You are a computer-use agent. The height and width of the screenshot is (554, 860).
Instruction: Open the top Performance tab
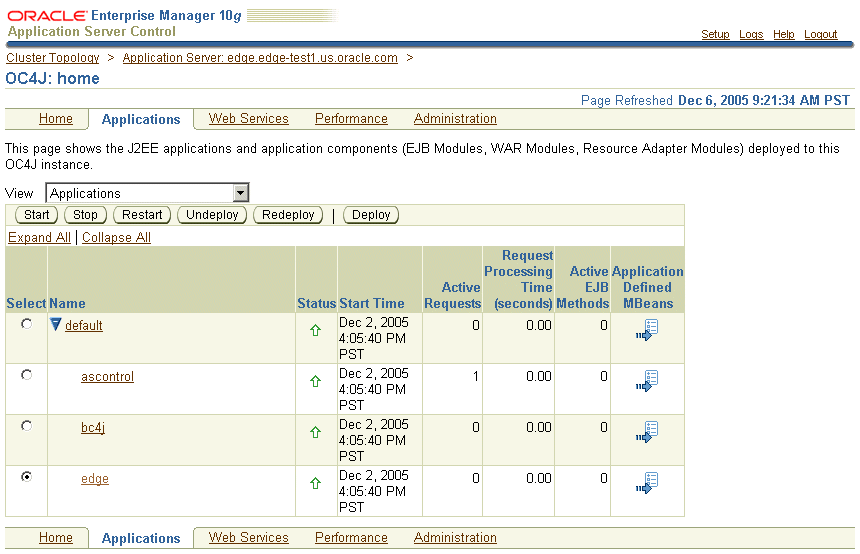pyautogui.click(x=351, y=118)
